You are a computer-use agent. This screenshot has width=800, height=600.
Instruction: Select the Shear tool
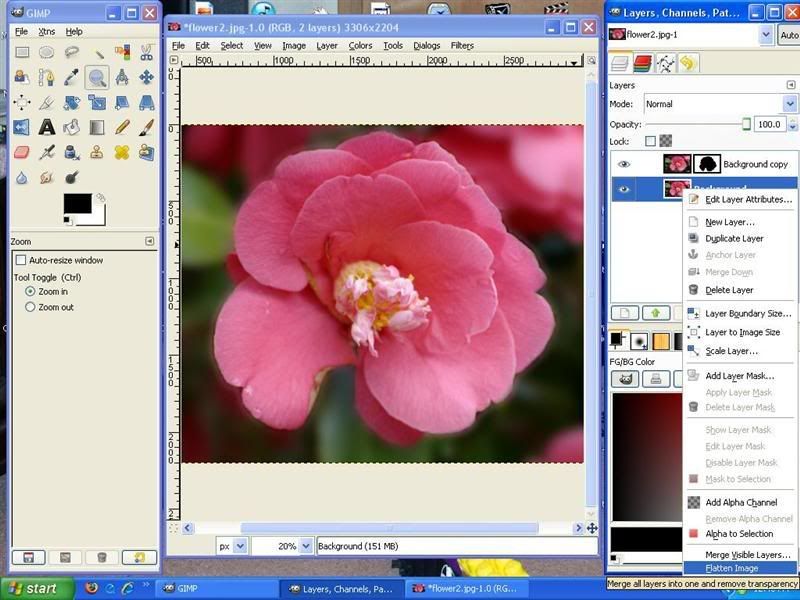tap(121, 102)
